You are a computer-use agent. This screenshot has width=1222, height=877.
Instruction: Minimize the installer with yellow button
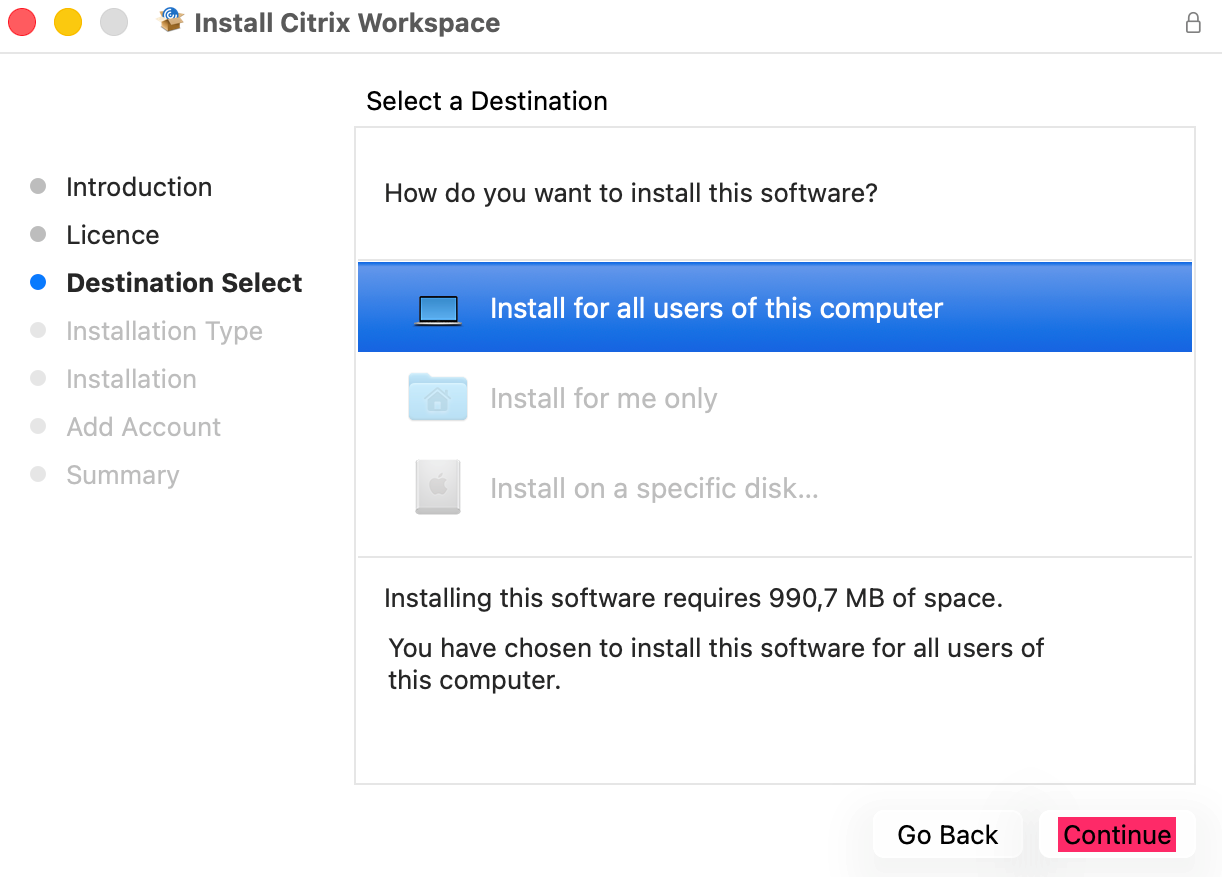(x=68, y=22)
